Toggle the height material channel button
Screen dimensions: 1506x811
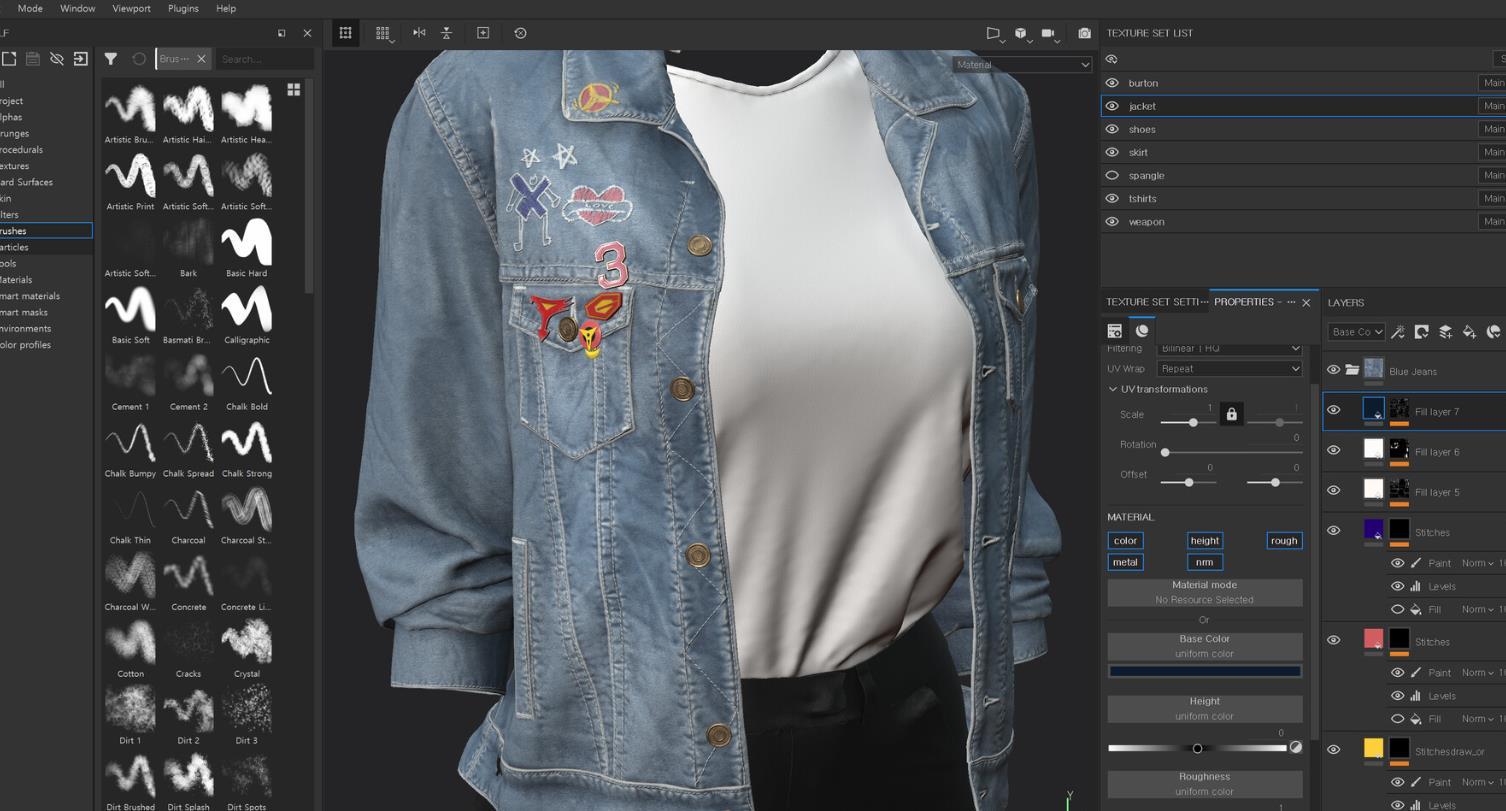point(1204,541)
